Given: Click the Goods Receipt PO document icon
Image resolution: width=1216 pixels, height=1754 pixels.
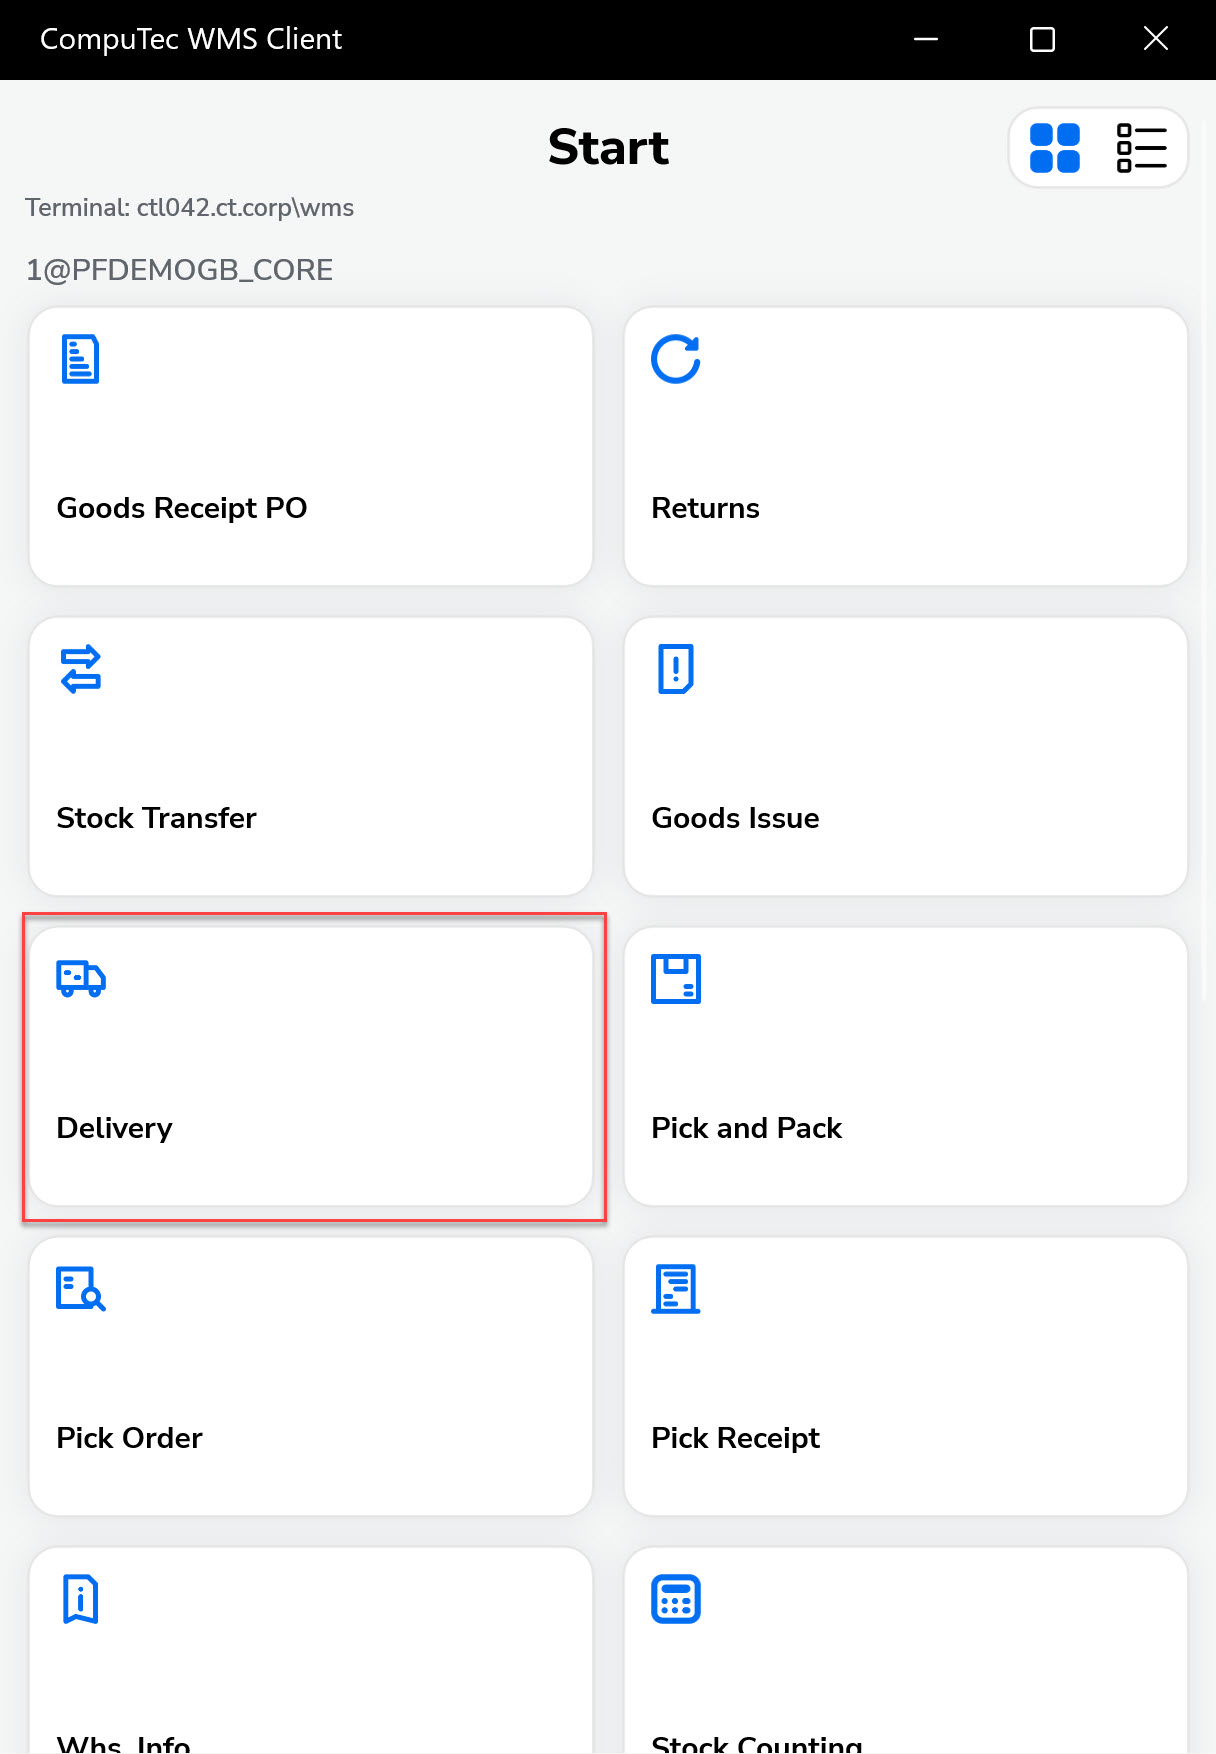Looking at the screenshot, I should [80, 359].
